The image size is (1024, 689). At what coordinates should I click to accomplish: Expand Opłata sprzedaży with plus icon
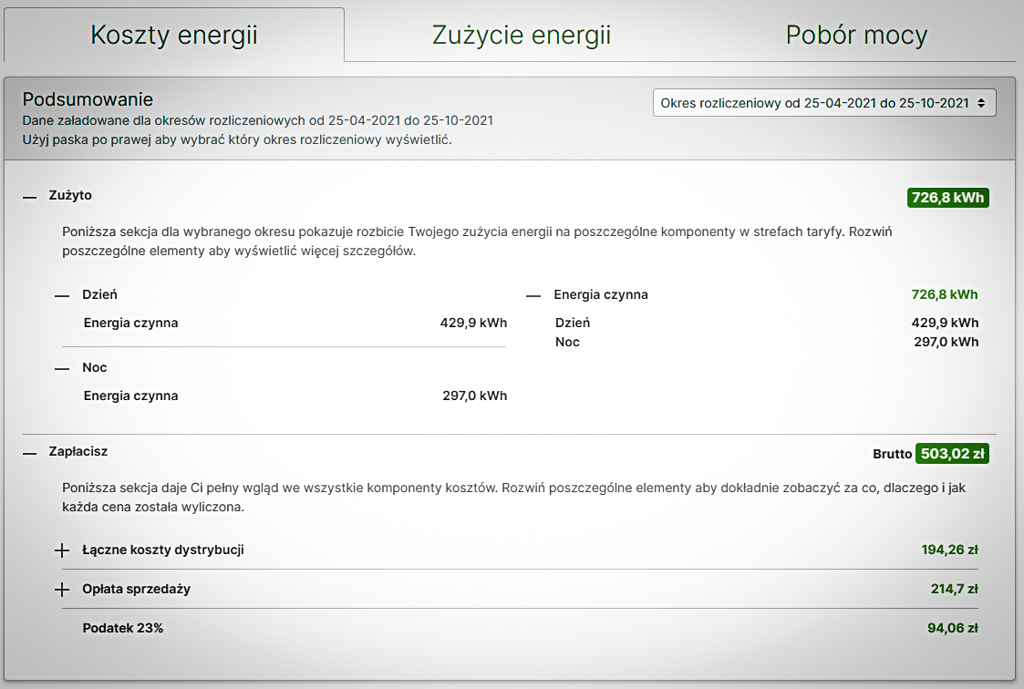click(x=62, y=590)
